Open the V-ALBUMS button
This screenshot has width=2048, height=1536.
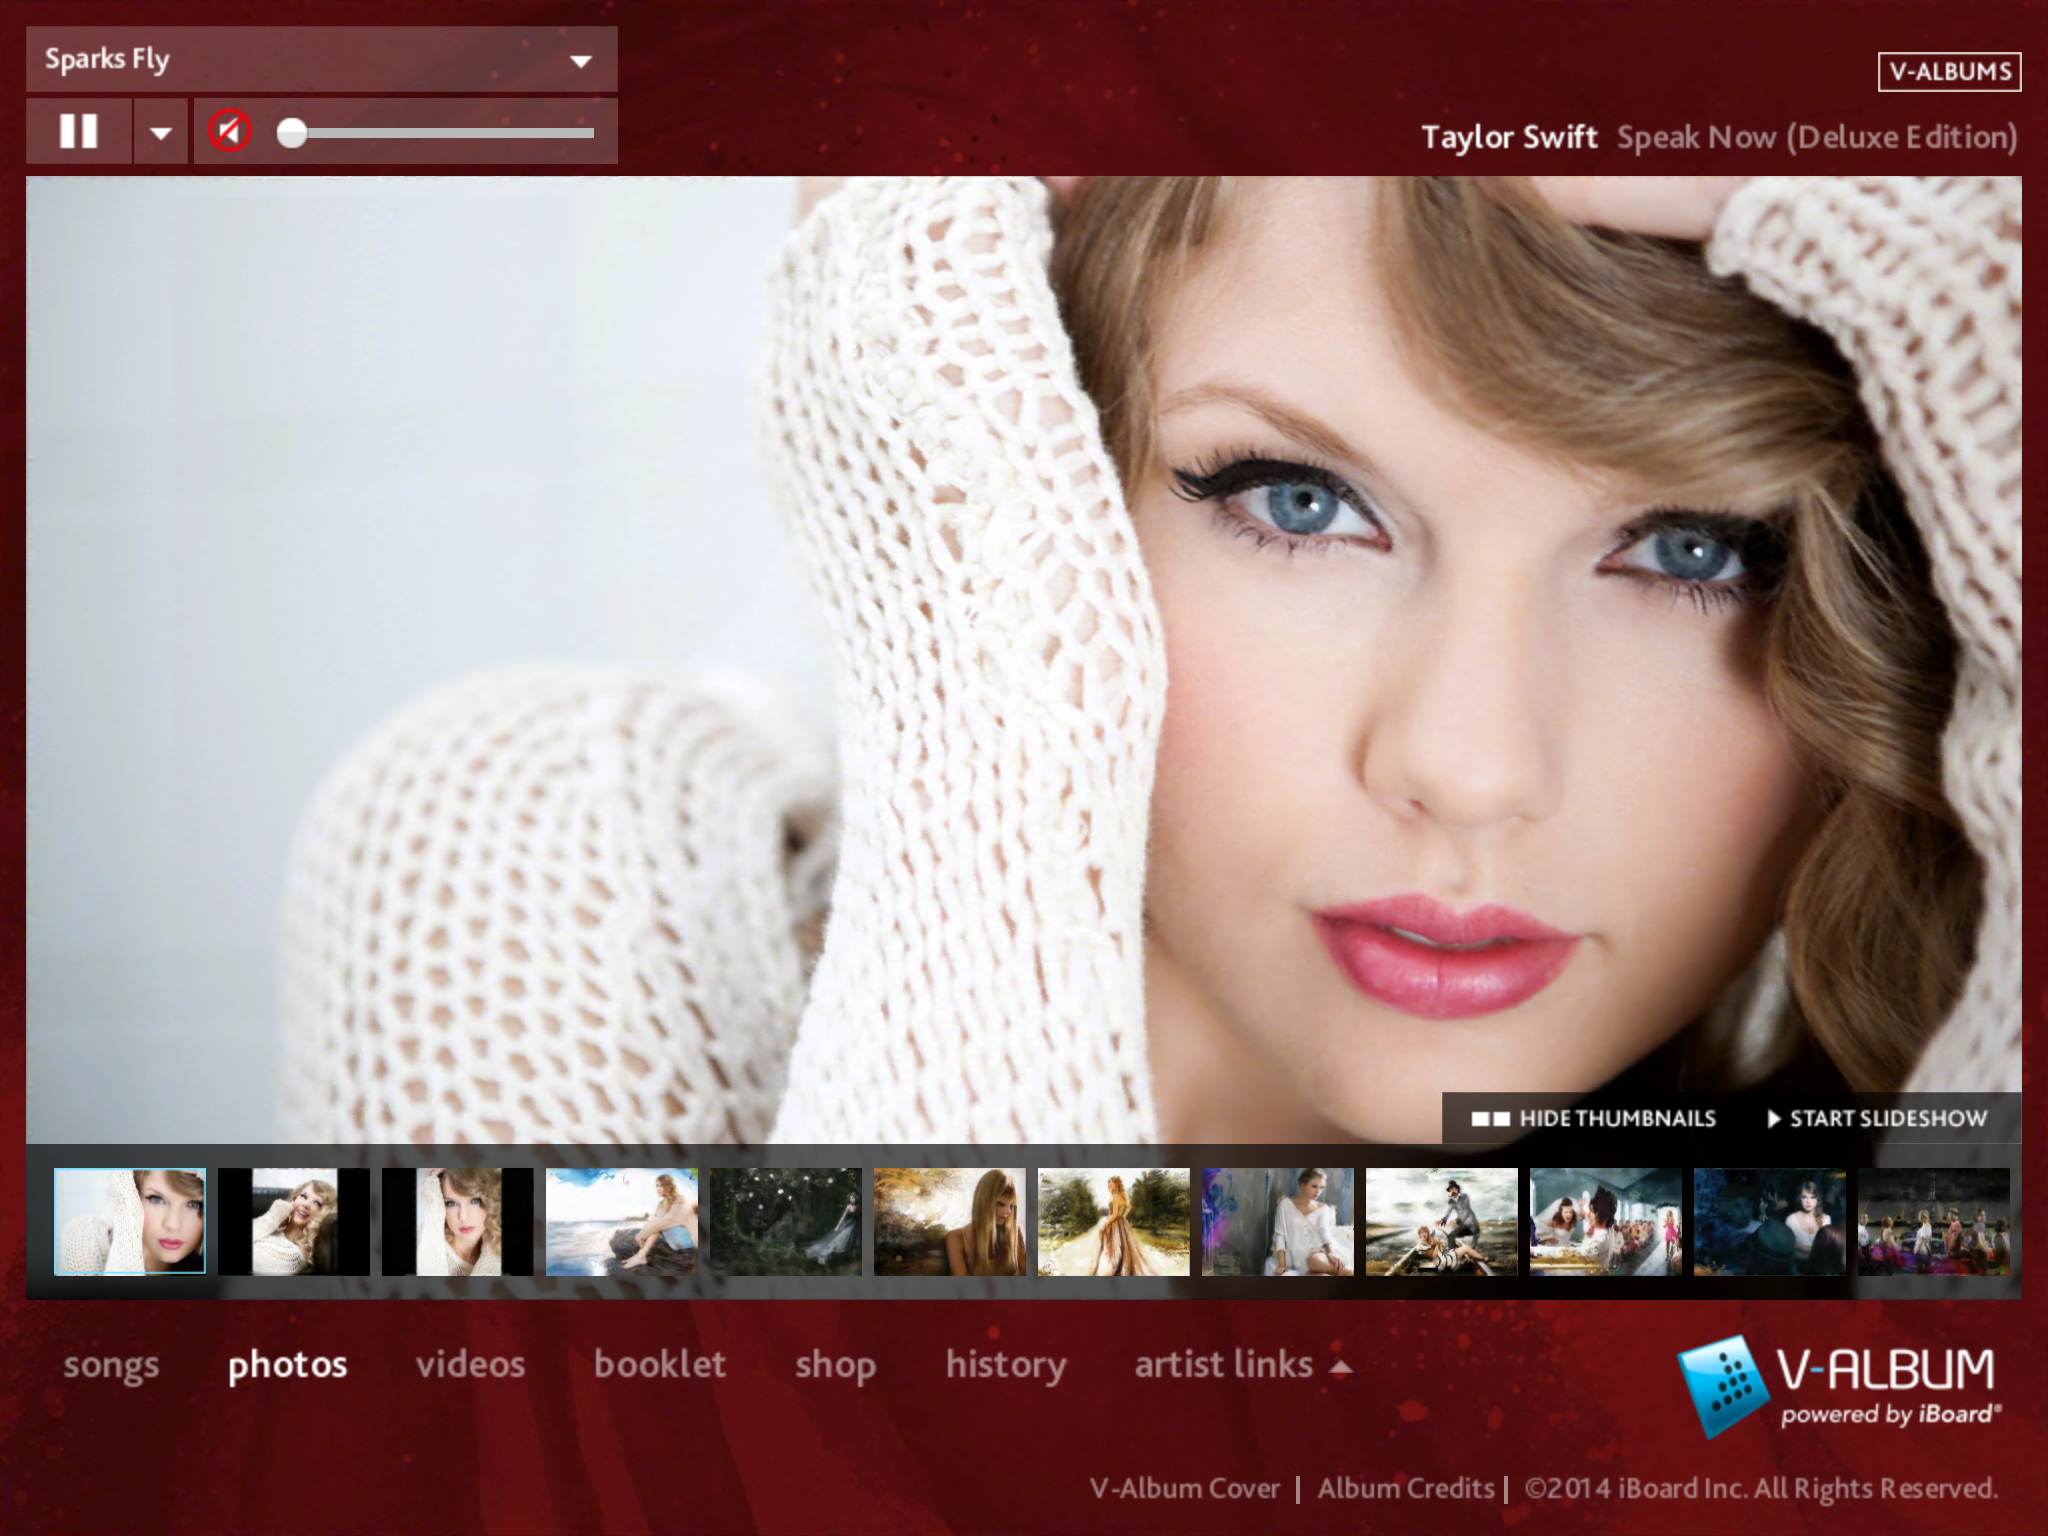click(x=1949, y=72)
